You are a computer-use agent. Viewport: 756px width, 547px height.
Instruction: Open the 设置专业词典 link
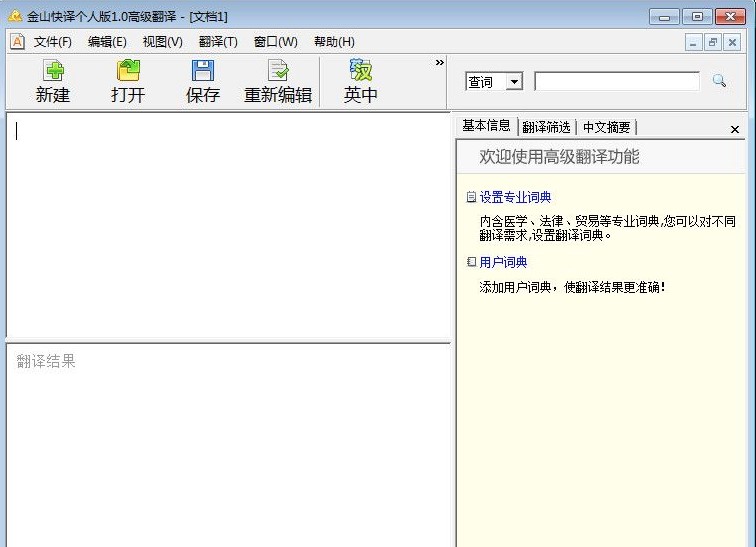tap(515, 197)
